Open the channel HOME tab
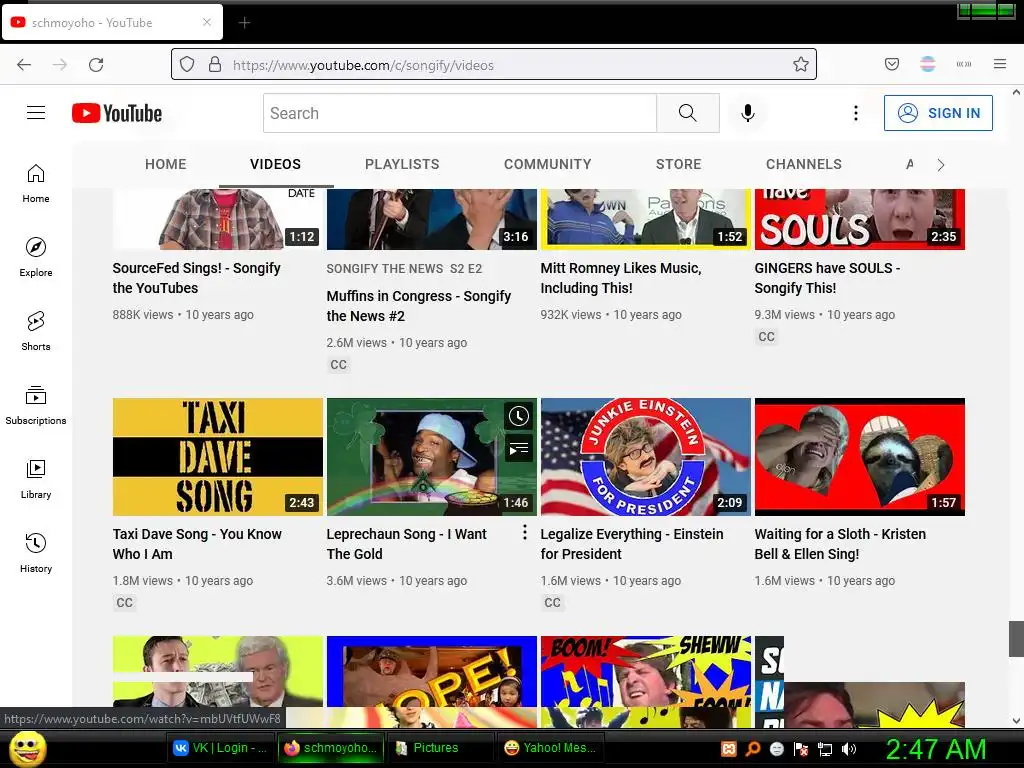The image size is (1024, 768). 166,164
